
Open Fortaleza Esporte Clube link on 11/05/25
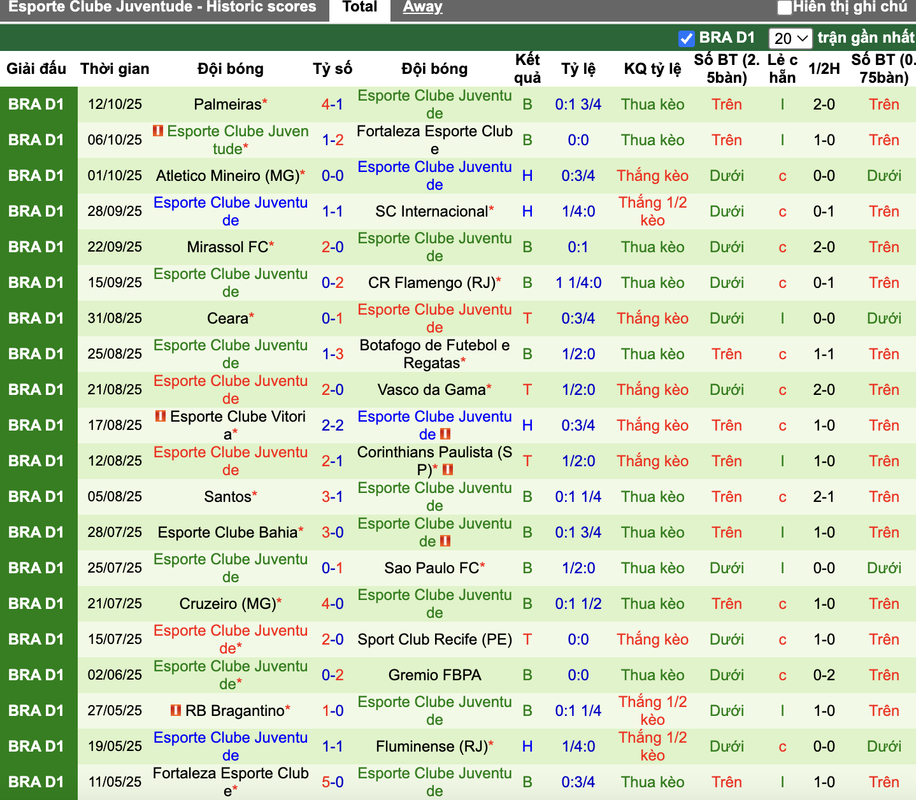[230, 782]
